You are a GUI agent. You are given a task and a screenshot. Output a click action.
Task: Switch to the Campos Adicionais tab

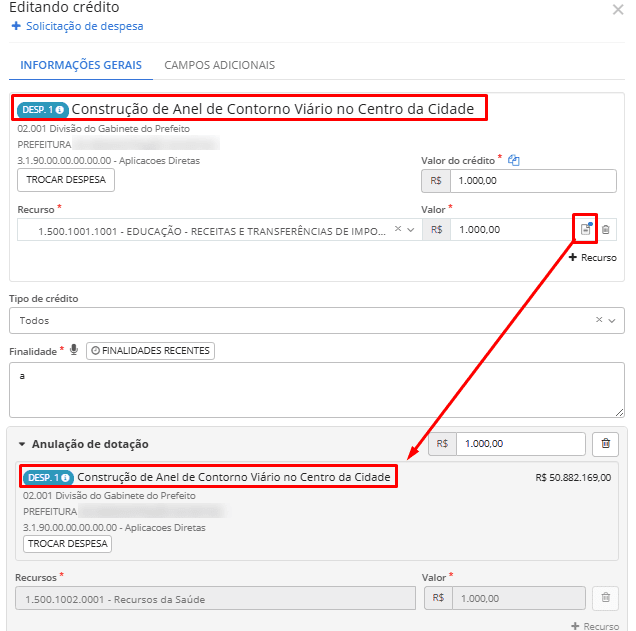pyautogui.click(x=219, y=65)
